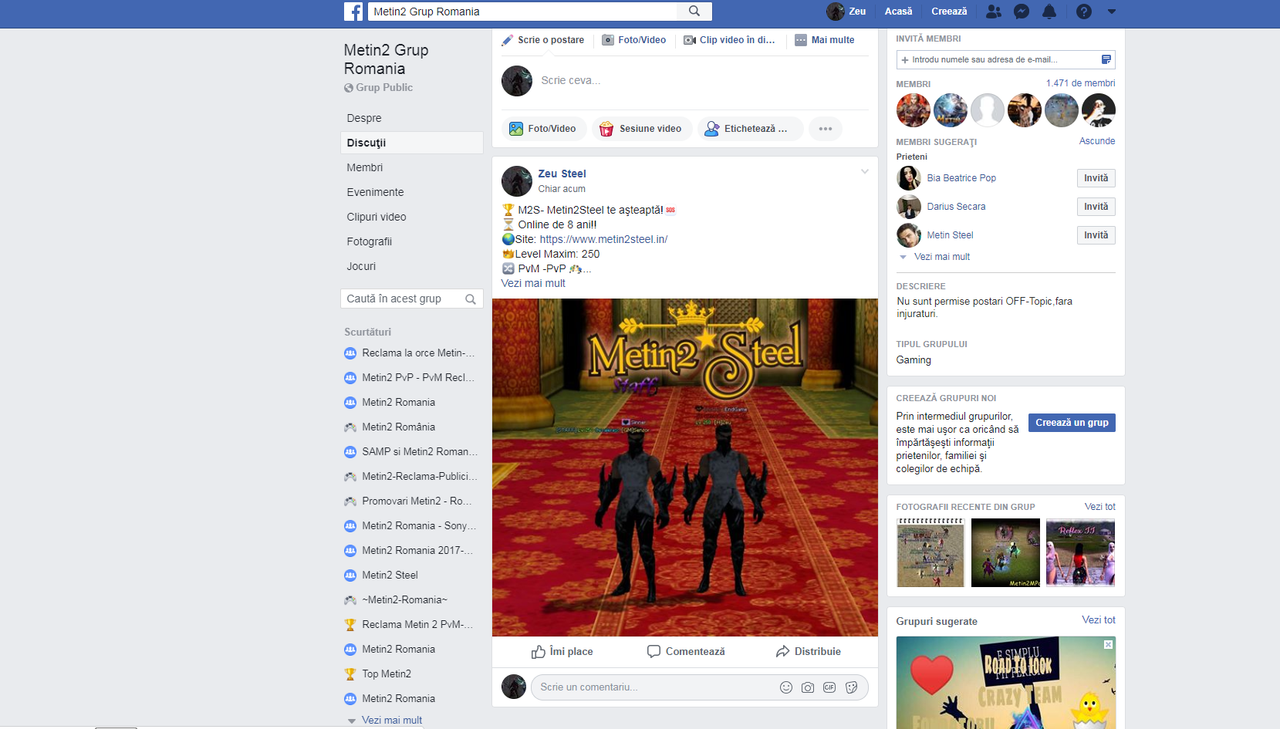Click search icon in group search box

click(x=471, y=299)
